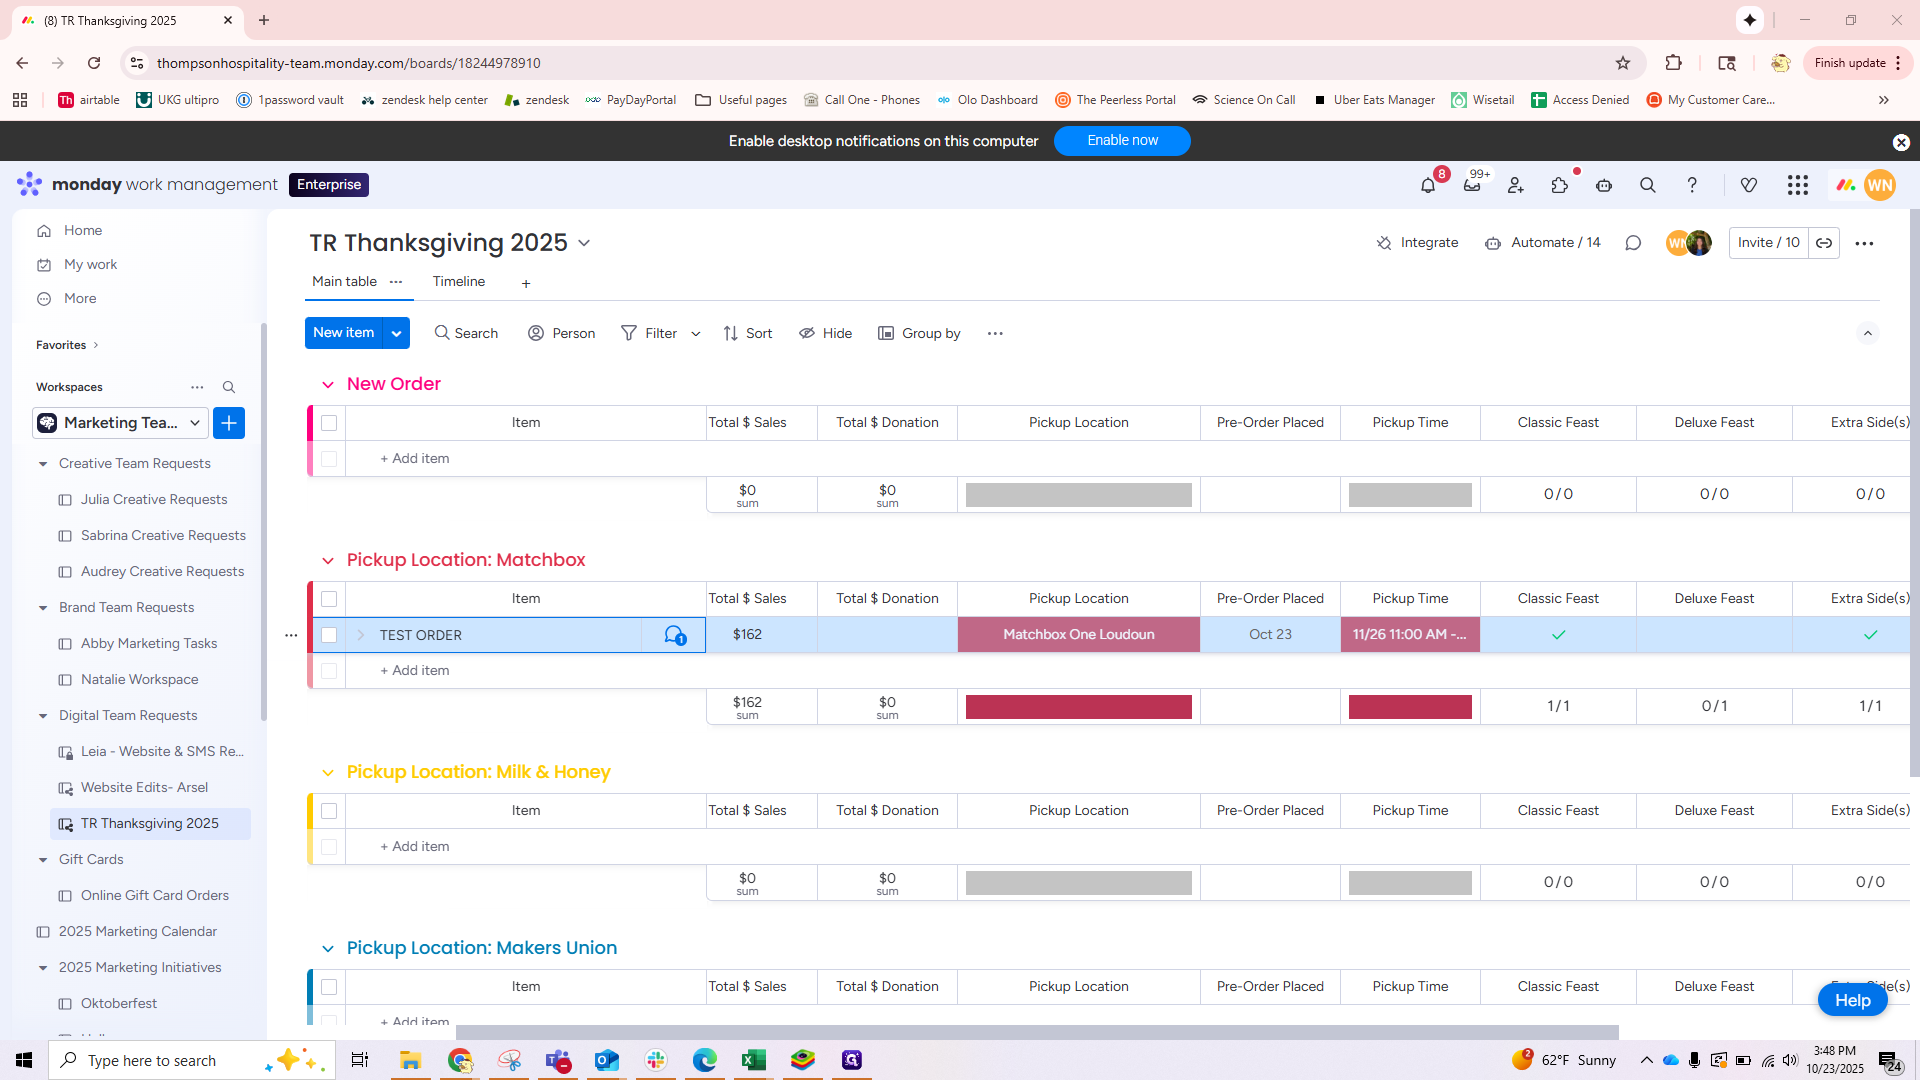Screen dimensions: 1920x1080
Task: Check the TEST ORDER row checkbox
Action: 329,635
